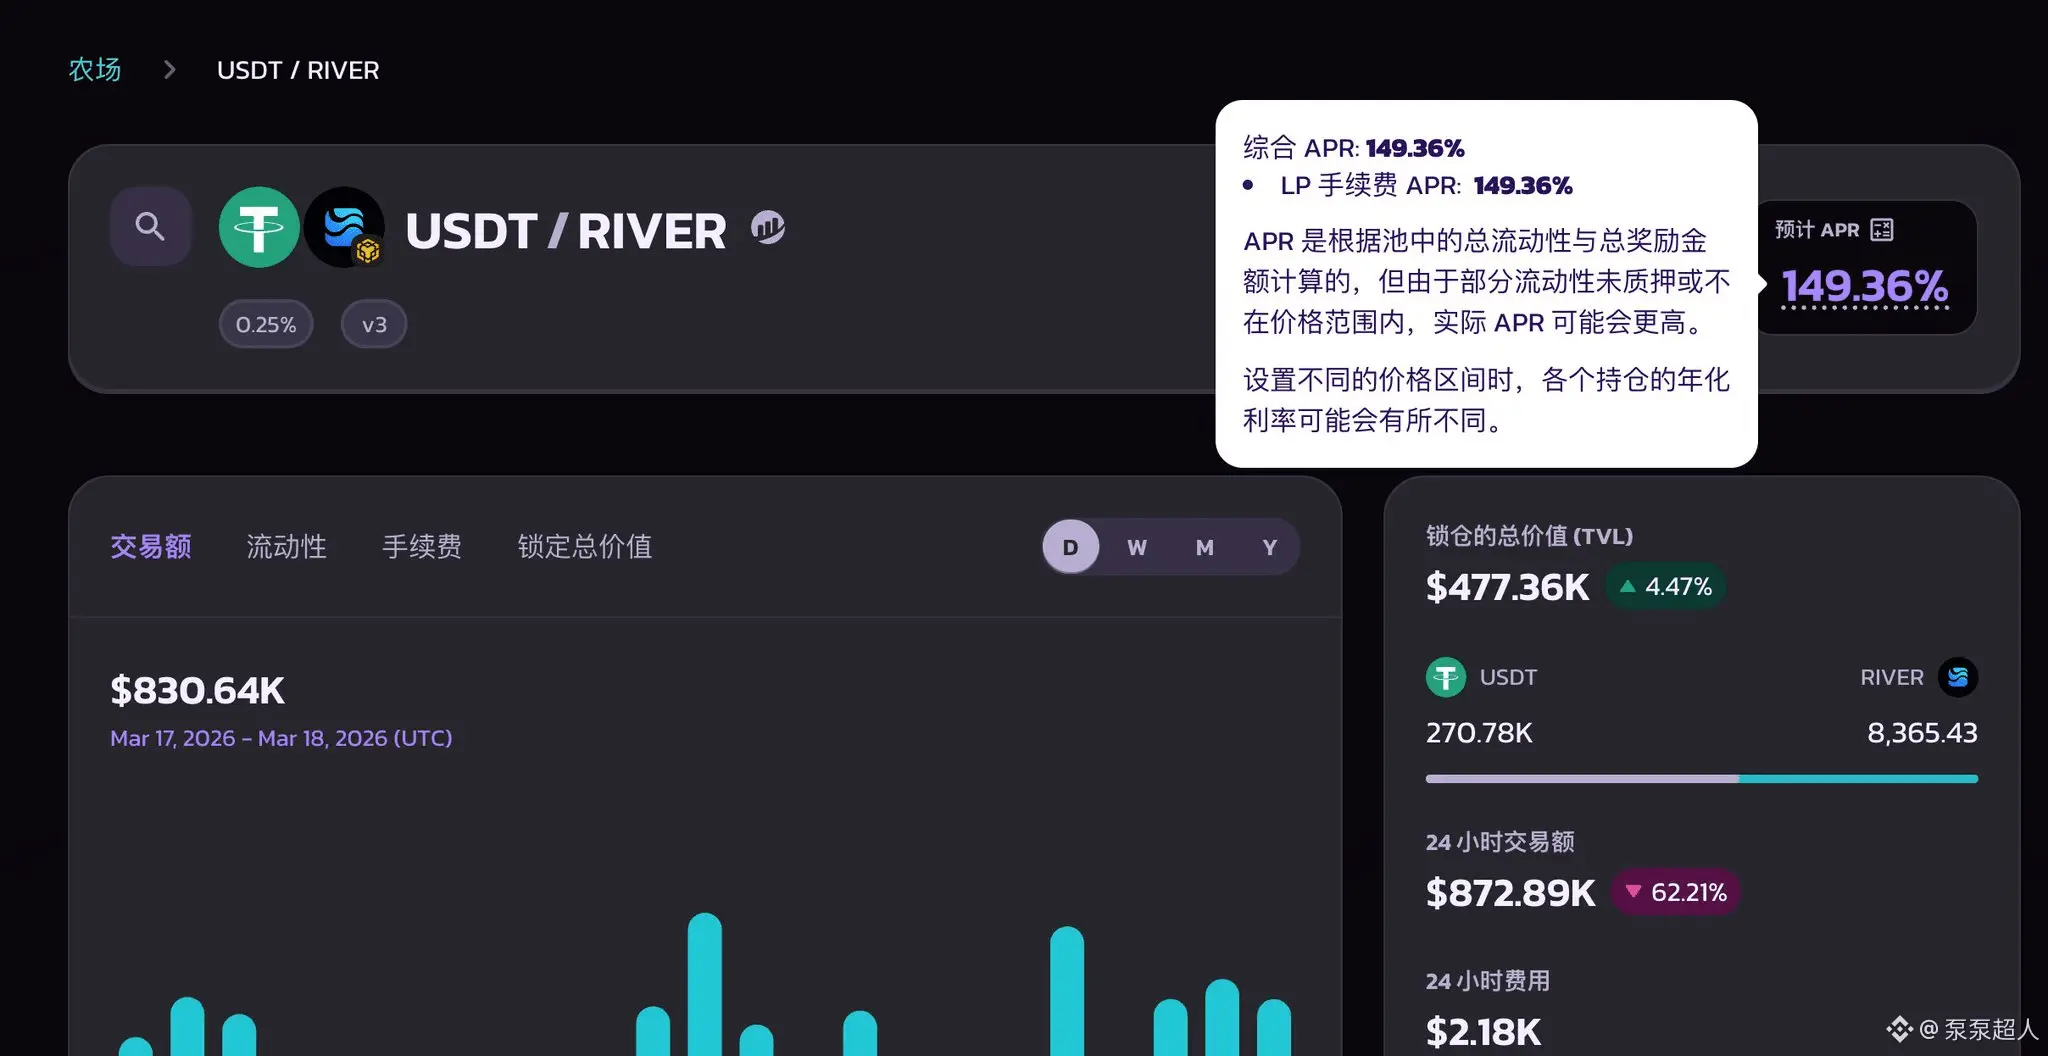Switch to the 锁定总价值 tab
The height and width of the screenshot is (1056, 2048).
(585, 546)
